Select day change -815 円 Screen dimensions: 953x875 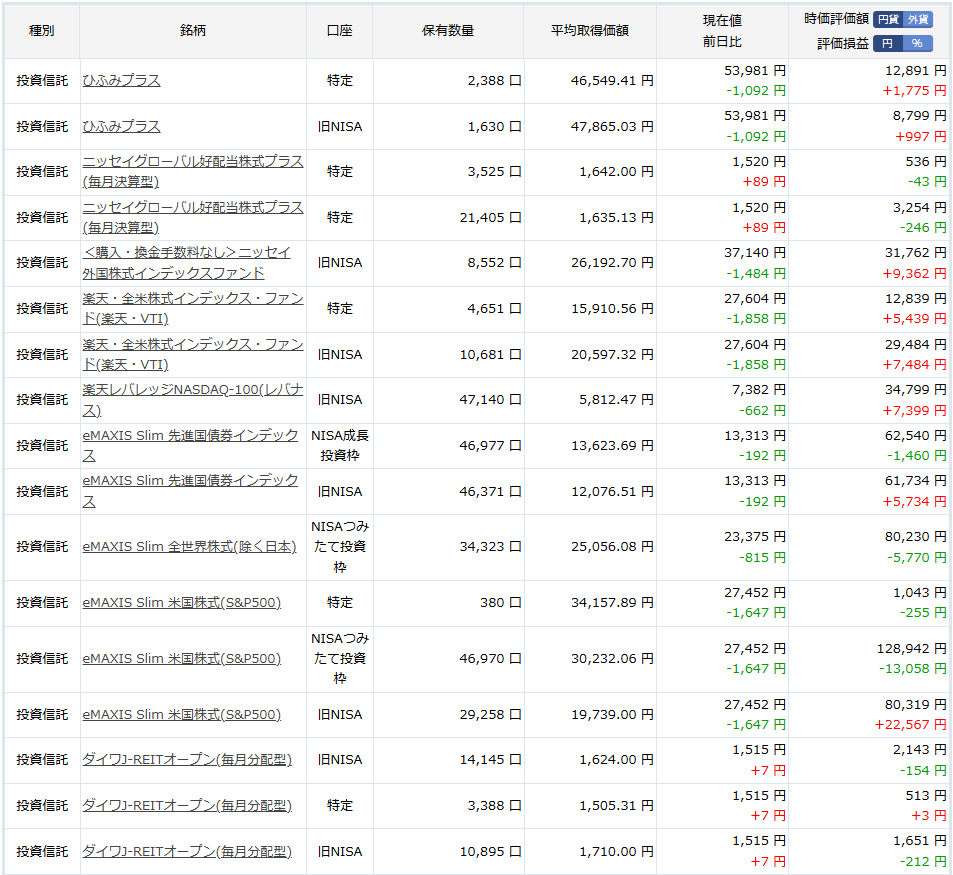762,558
